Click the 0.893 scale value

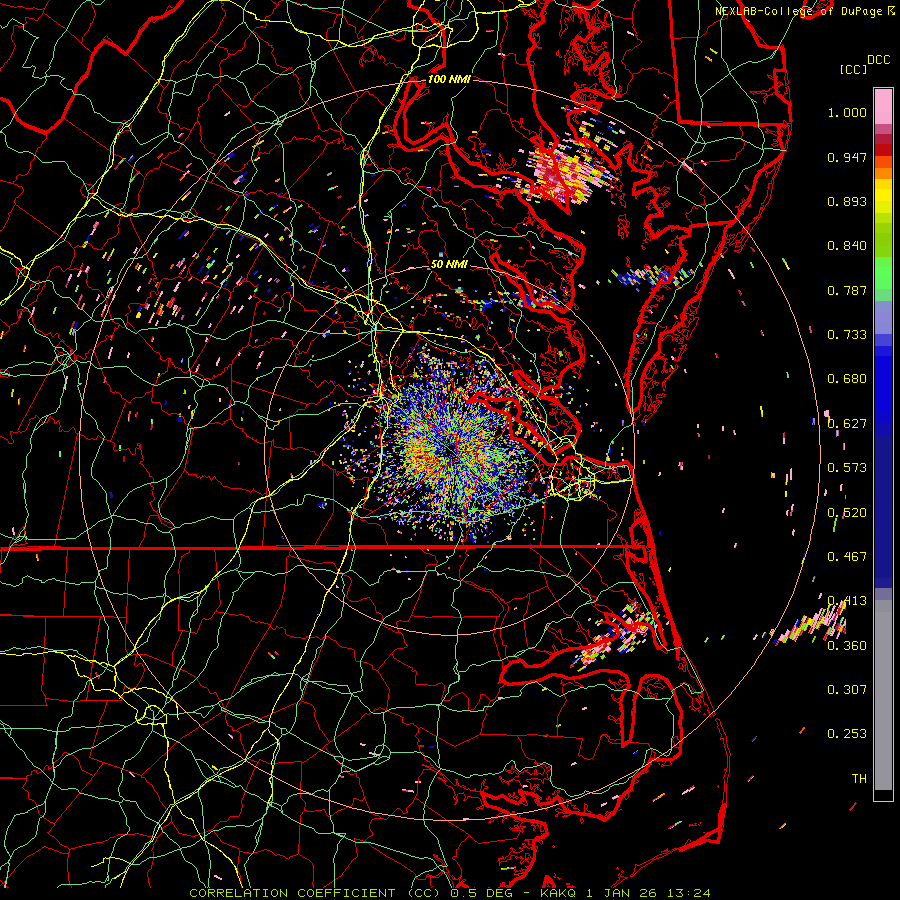coord(847,201)
